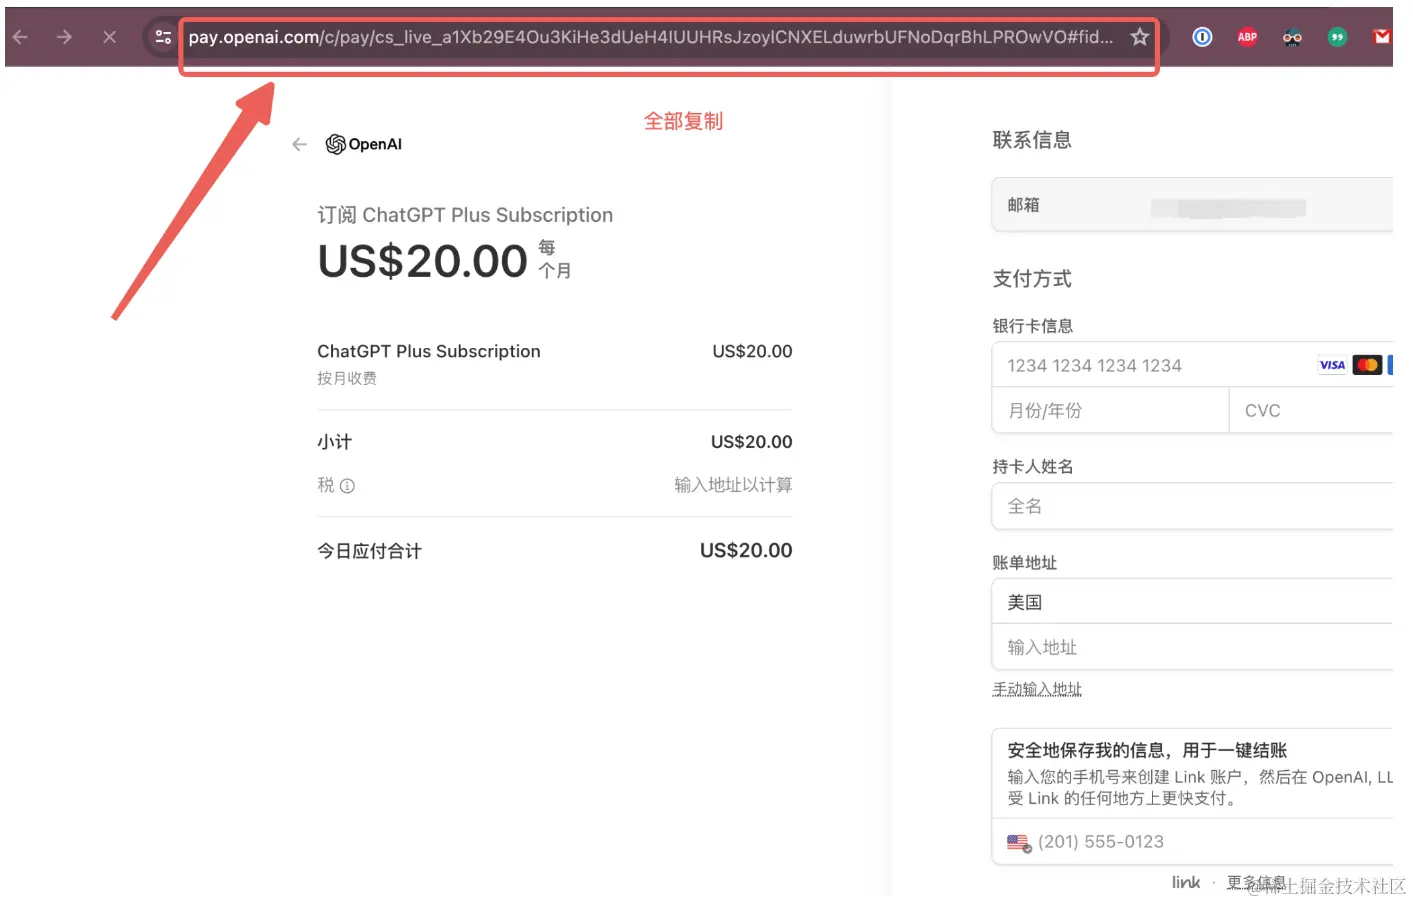Click the 手动输入地址 link
This screenshot has width=1413, height=903.
(1037, 689)
